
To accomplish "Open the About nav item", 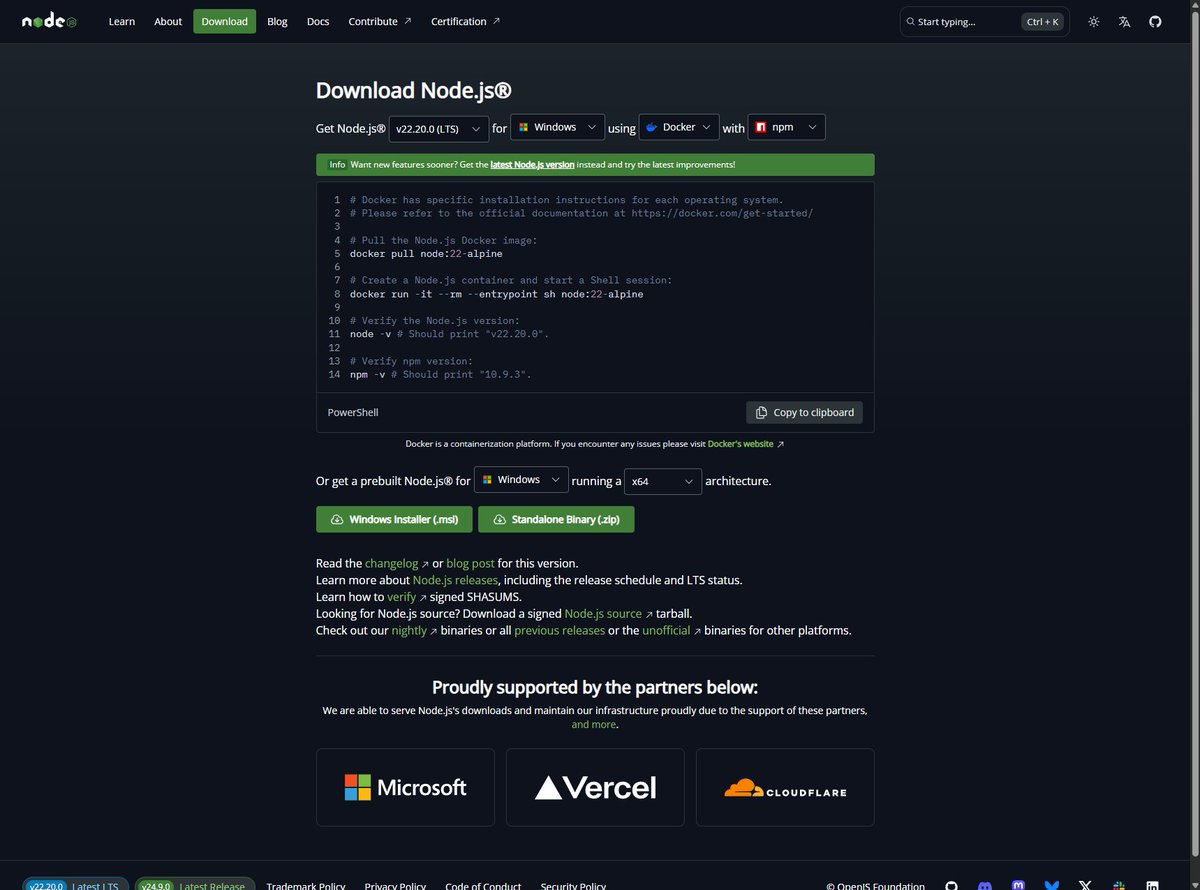I will (168, 21).
